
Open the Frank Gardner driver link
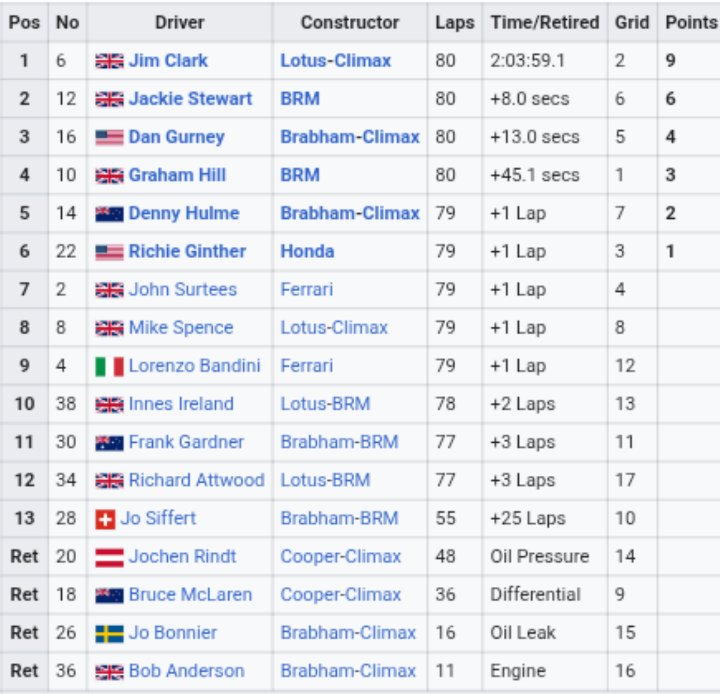point(186,442)
